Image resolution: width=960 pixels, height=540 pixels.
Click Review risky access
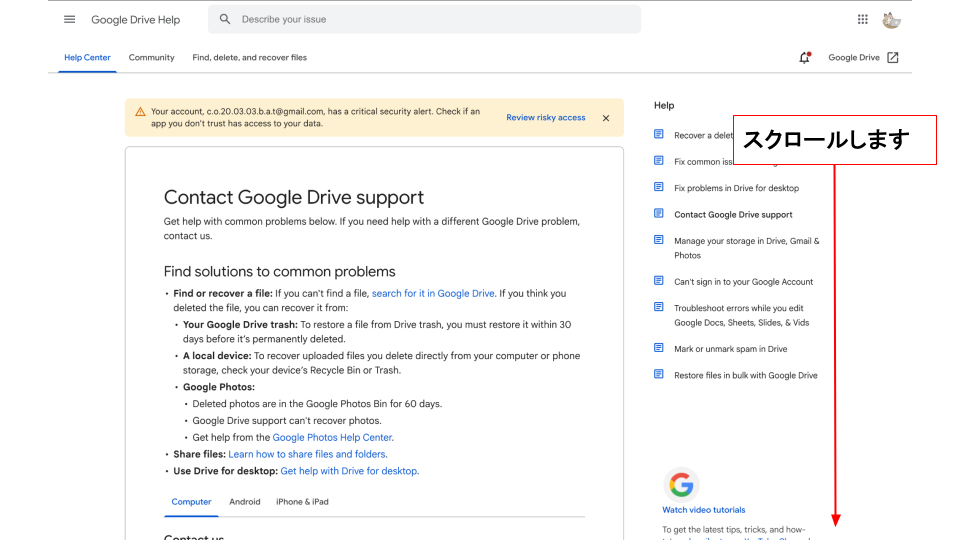[545, 118]
